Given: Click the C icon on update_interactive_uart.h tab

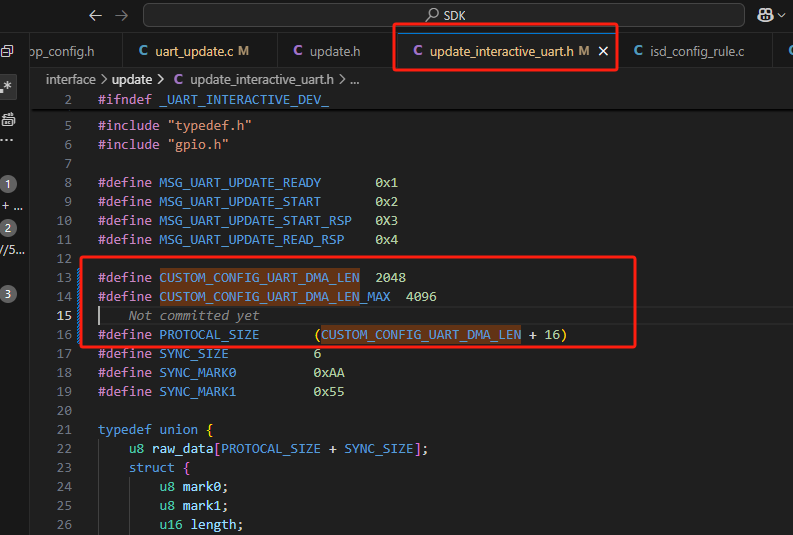Looking at the screenshot, I should coord(418,51).
